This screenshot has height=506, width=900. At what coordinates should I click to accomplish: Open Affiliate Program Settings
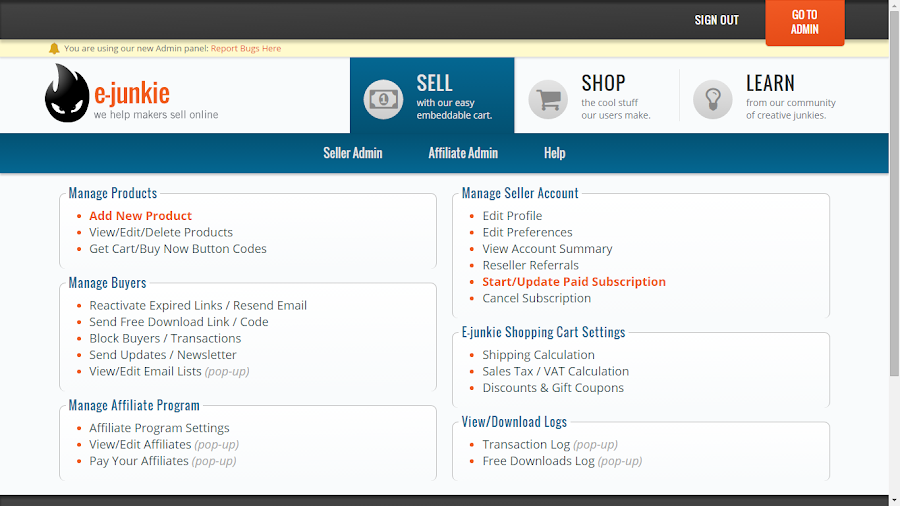pyautogui.click(x=159, y=428)
